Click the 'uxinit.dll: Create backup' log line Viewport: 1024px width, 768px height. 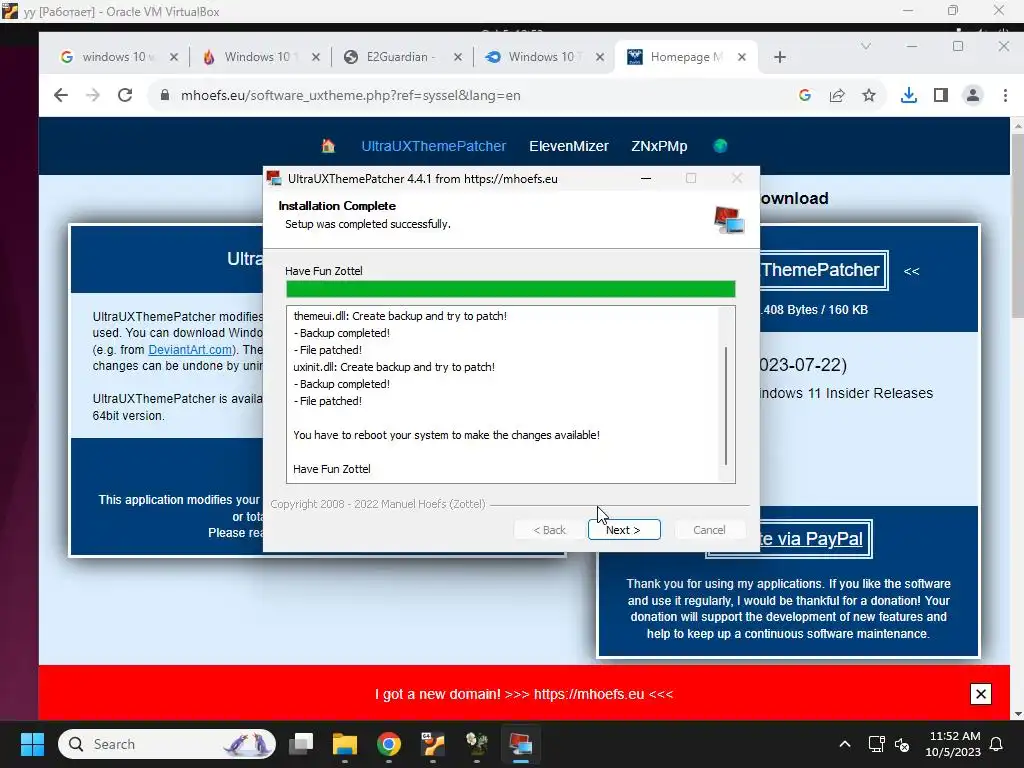coord(394,367)
